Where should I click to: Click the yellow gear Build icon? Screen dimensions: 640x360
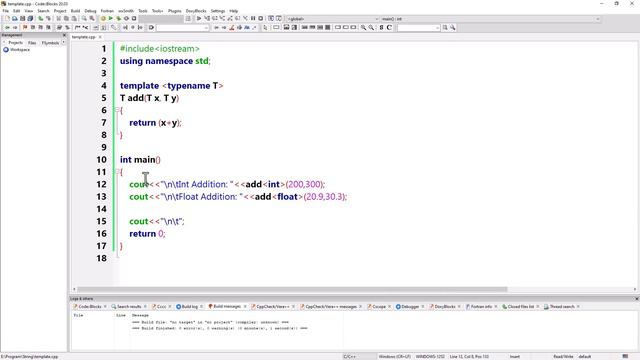point(103,19)
